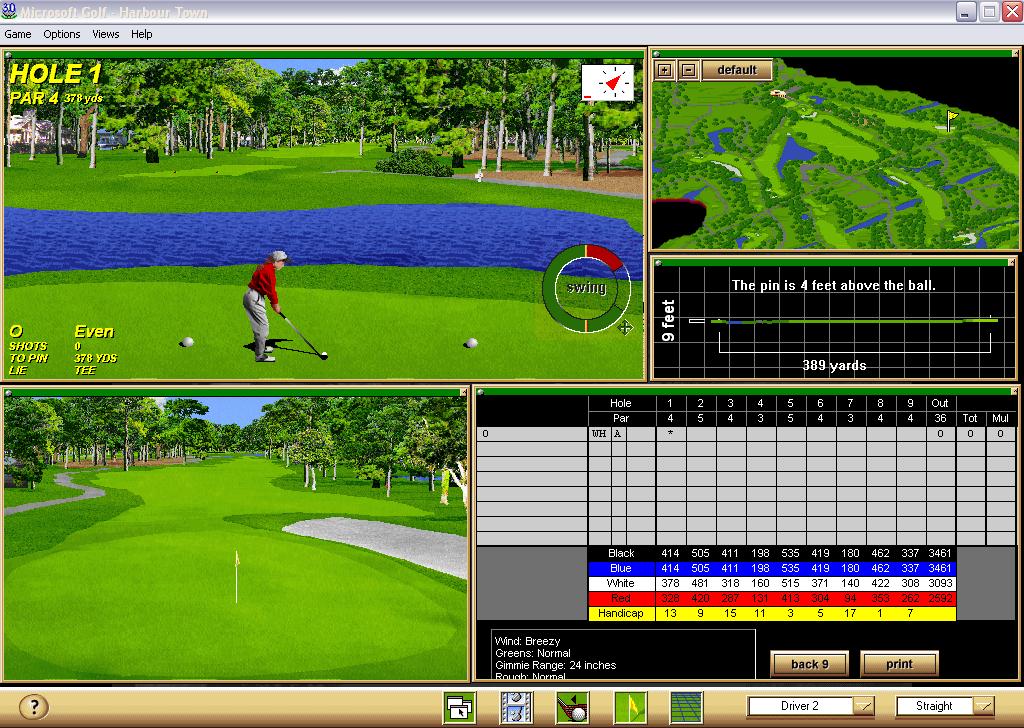Image resolution: width=1024 pixels, height=728 pixels.
Task: Close the green view panel
Action: (463, 392)
